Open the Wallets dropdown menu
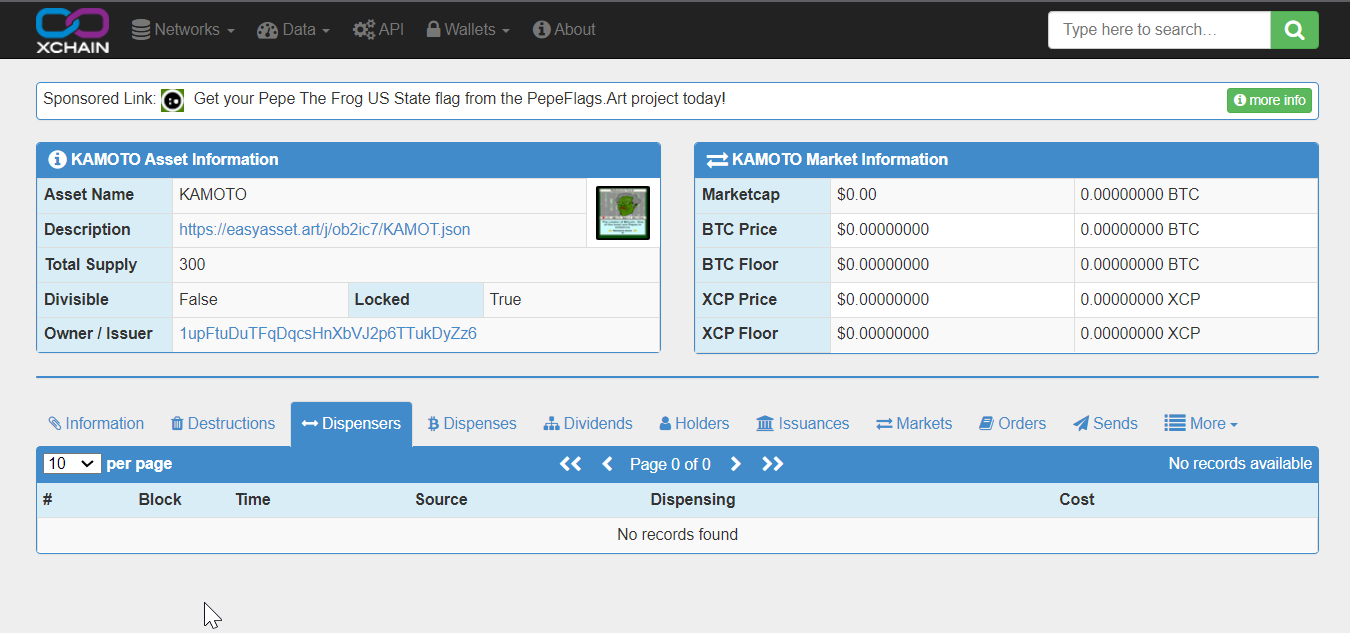Image resolution: width=1350 pixels, height=633 pixels. 468,30
